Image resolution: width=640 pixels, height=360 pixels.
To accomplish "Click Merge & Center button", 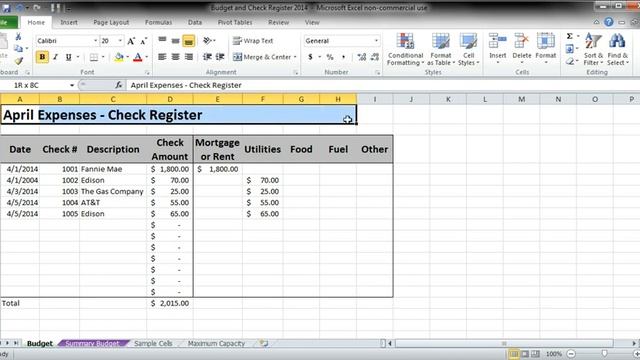I will (262, 57).
